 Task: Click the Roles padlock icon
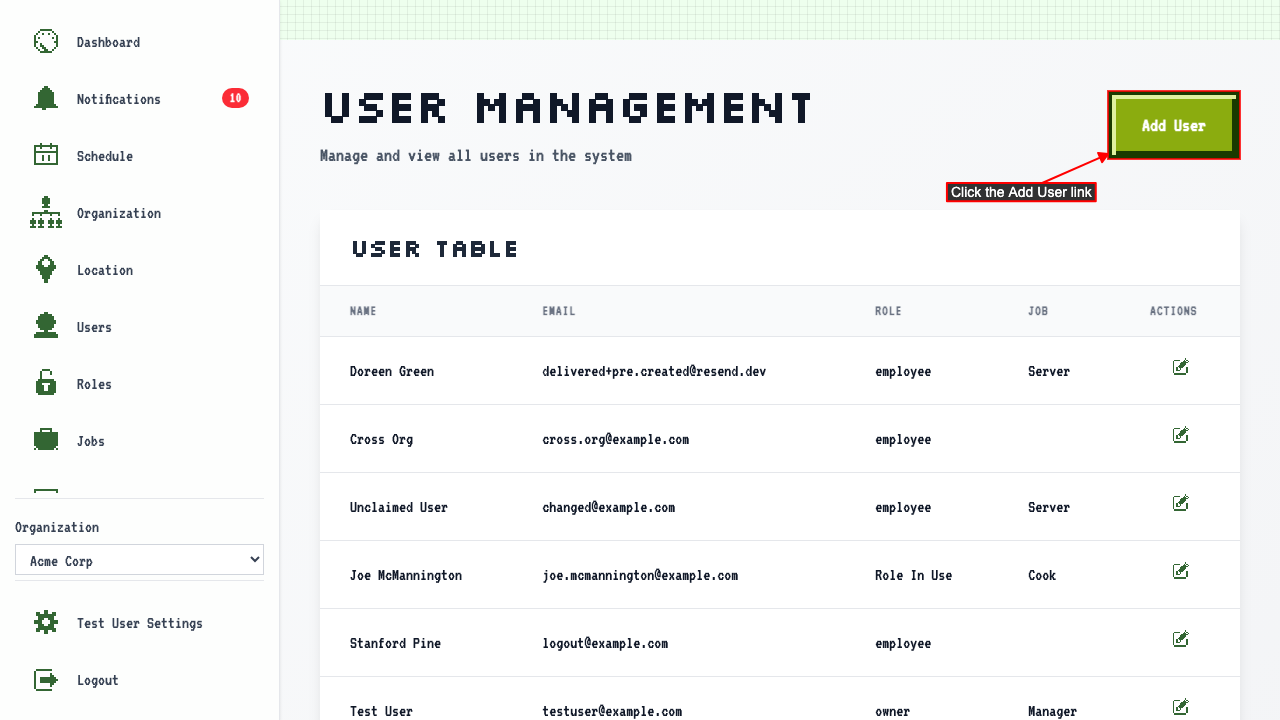(46, 384)
